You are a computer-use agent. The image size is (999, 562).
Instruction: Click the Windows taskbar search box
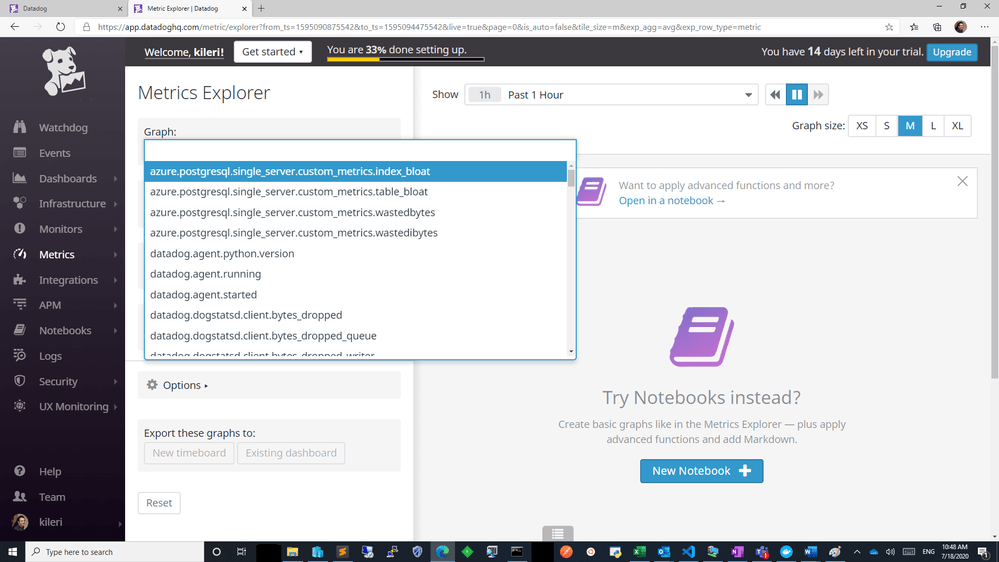[x=115, y=552]
